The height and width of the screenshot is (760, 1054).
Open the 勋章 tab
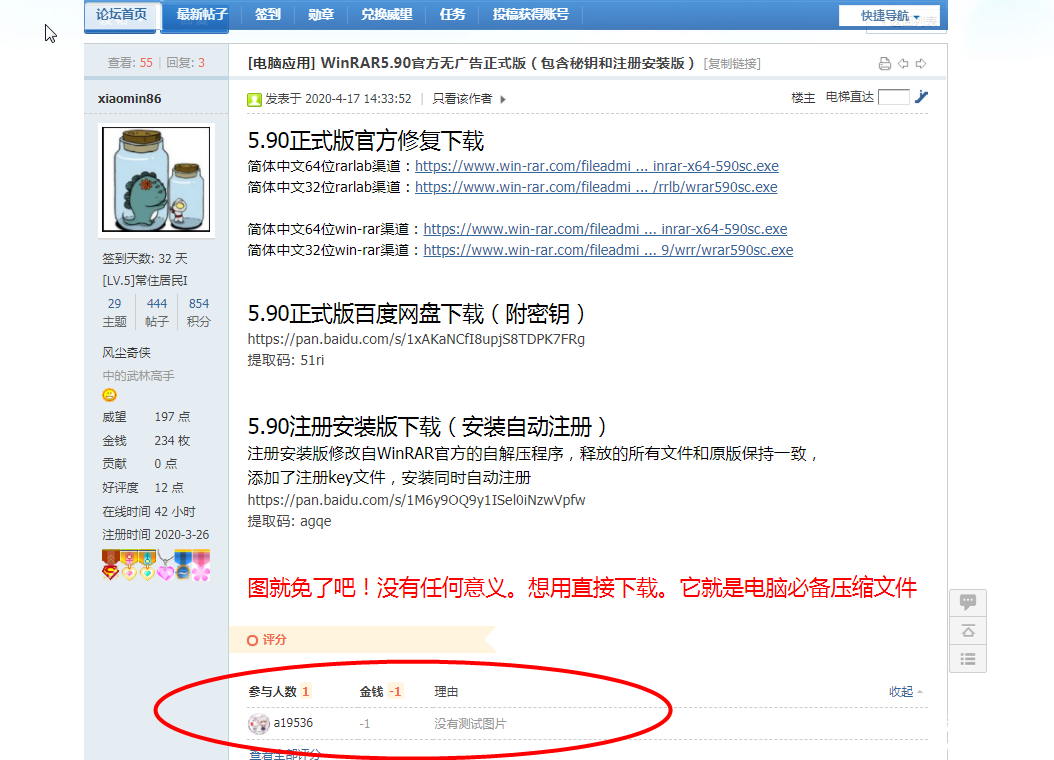321,15
